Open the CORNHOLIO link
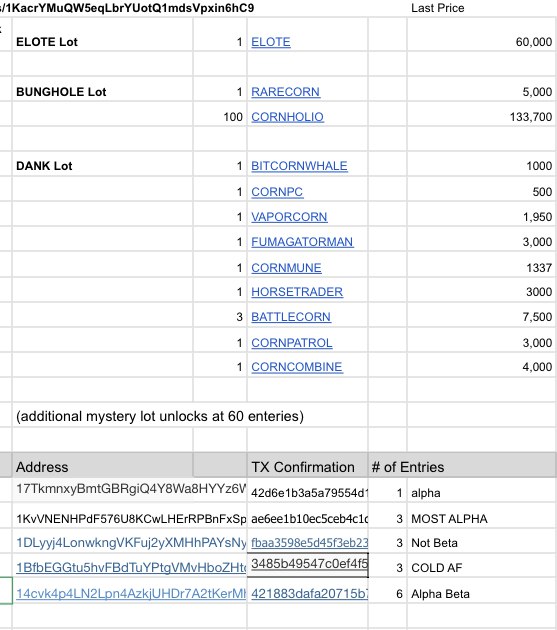Viewport: 557px width, 630px height. click(287, 117)
